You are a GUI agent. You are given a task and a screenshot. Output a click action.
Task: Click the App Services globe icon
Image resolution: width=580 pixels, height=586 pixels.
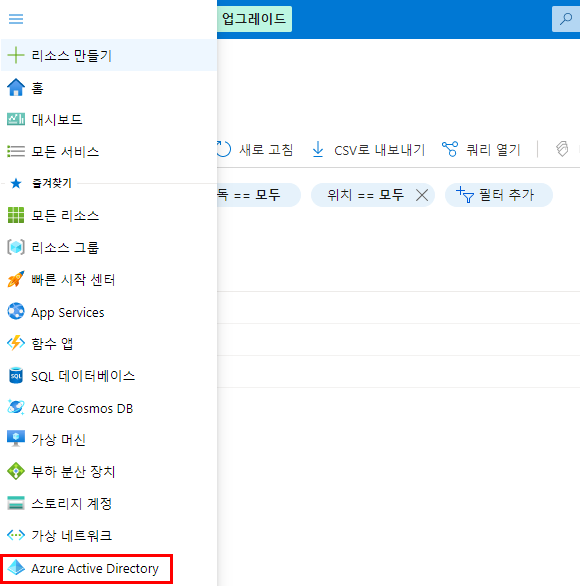pos(16,311)
